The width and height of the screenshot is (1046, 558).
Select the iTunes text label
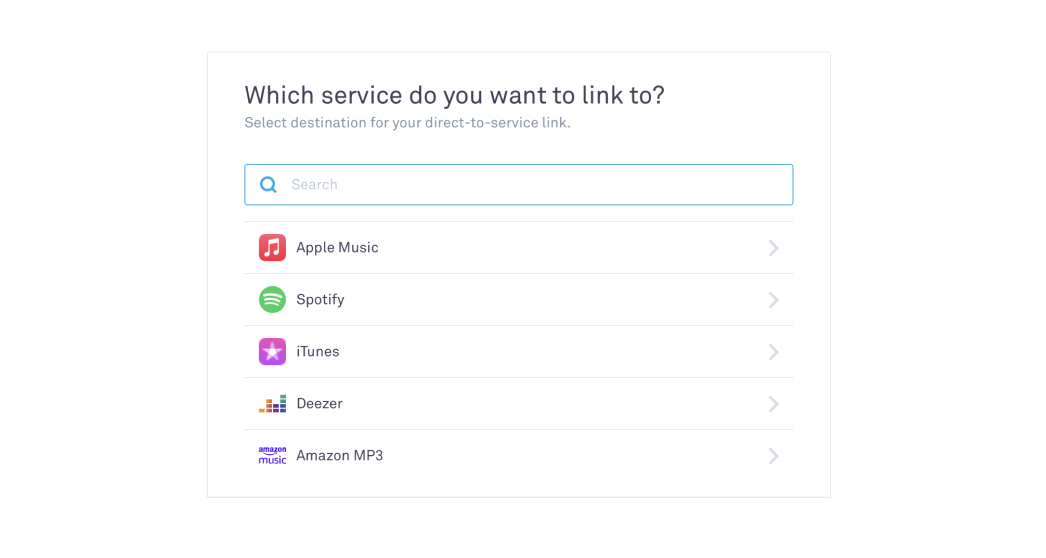[x=318, y=352]
